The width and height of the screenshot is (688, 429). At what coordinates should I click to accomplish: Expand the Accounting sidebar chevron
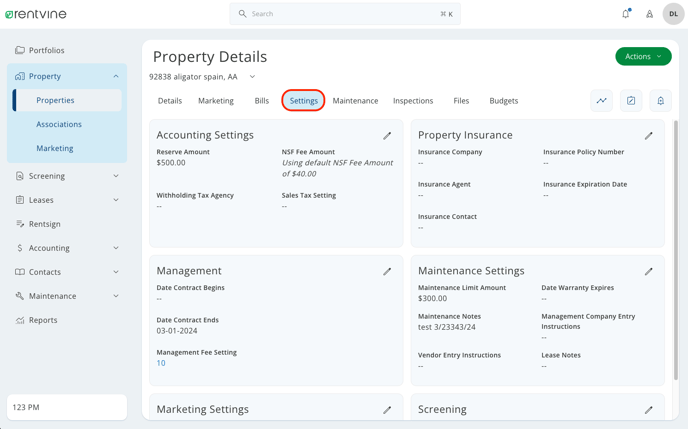coord(116,248)
